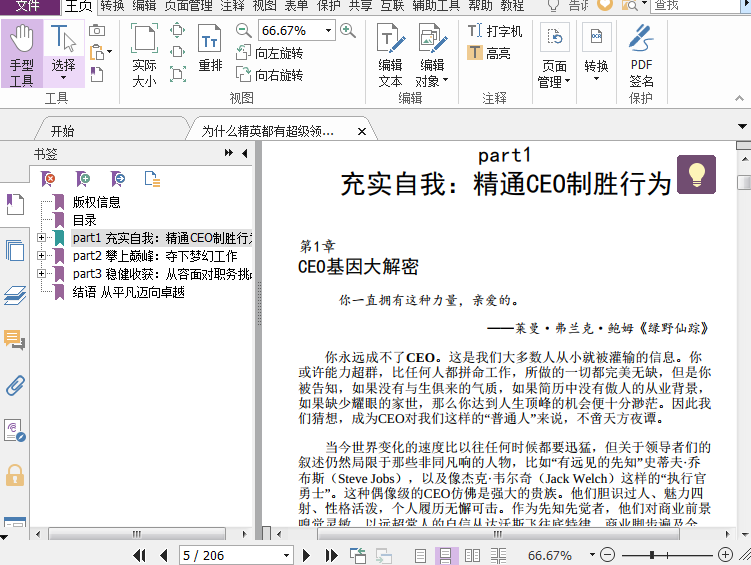Rotate the page left (向左旋转)
Screen dimensions: 751x565
point(270,53)
